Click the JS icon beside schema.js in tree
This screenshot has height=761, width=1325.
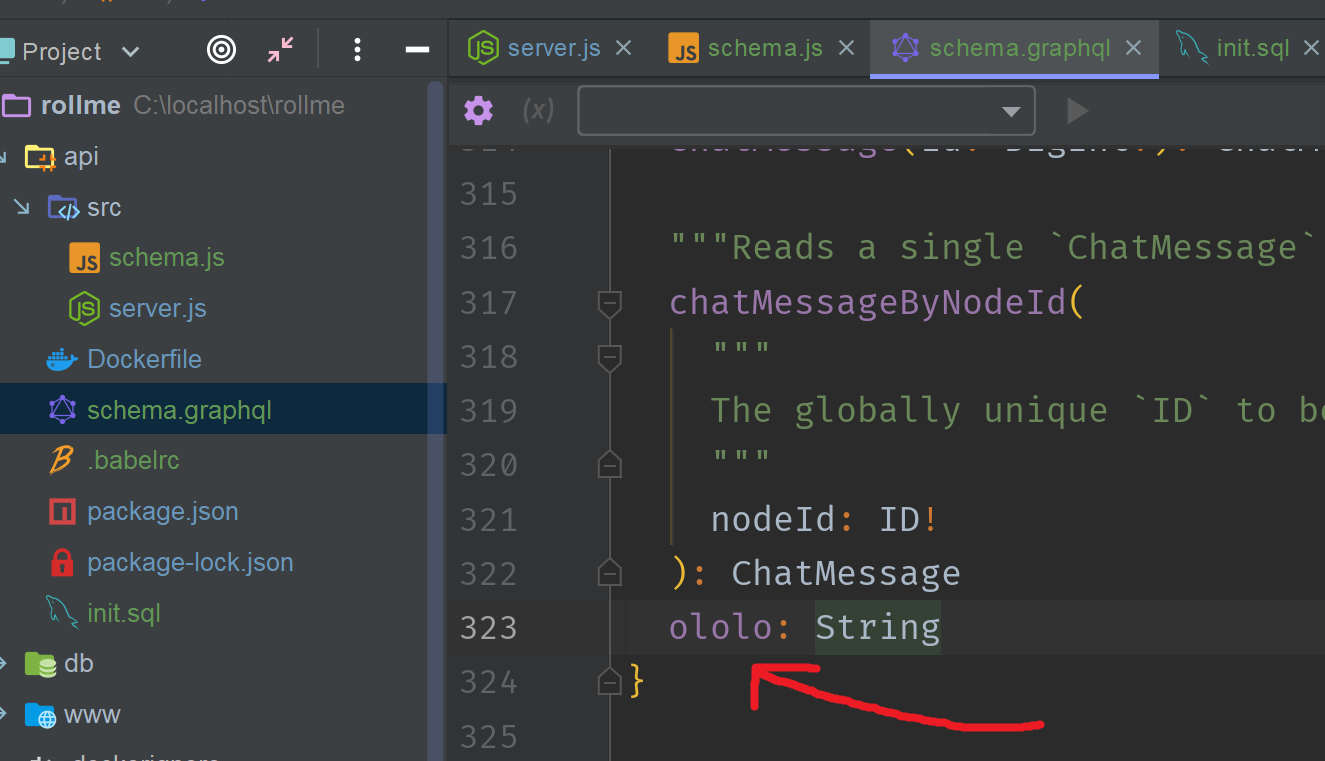click(x=84, y=258)
